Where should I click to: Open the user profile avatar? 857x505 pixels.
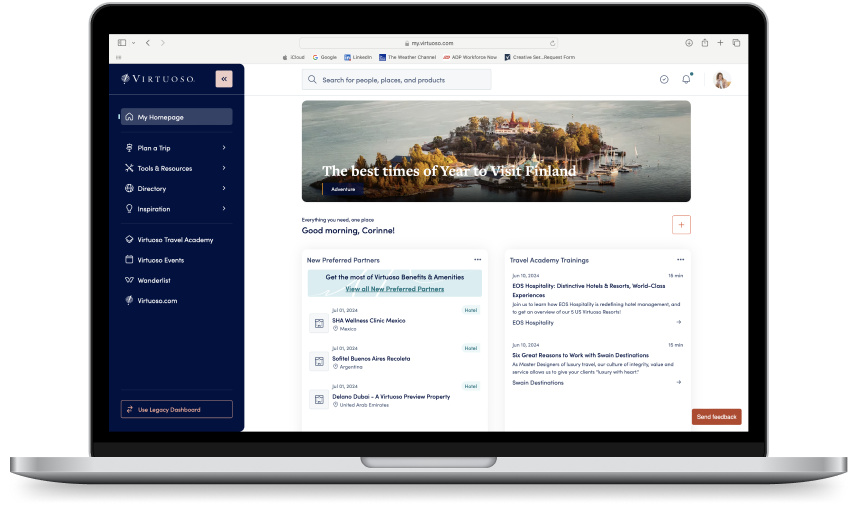coord(722,80)
